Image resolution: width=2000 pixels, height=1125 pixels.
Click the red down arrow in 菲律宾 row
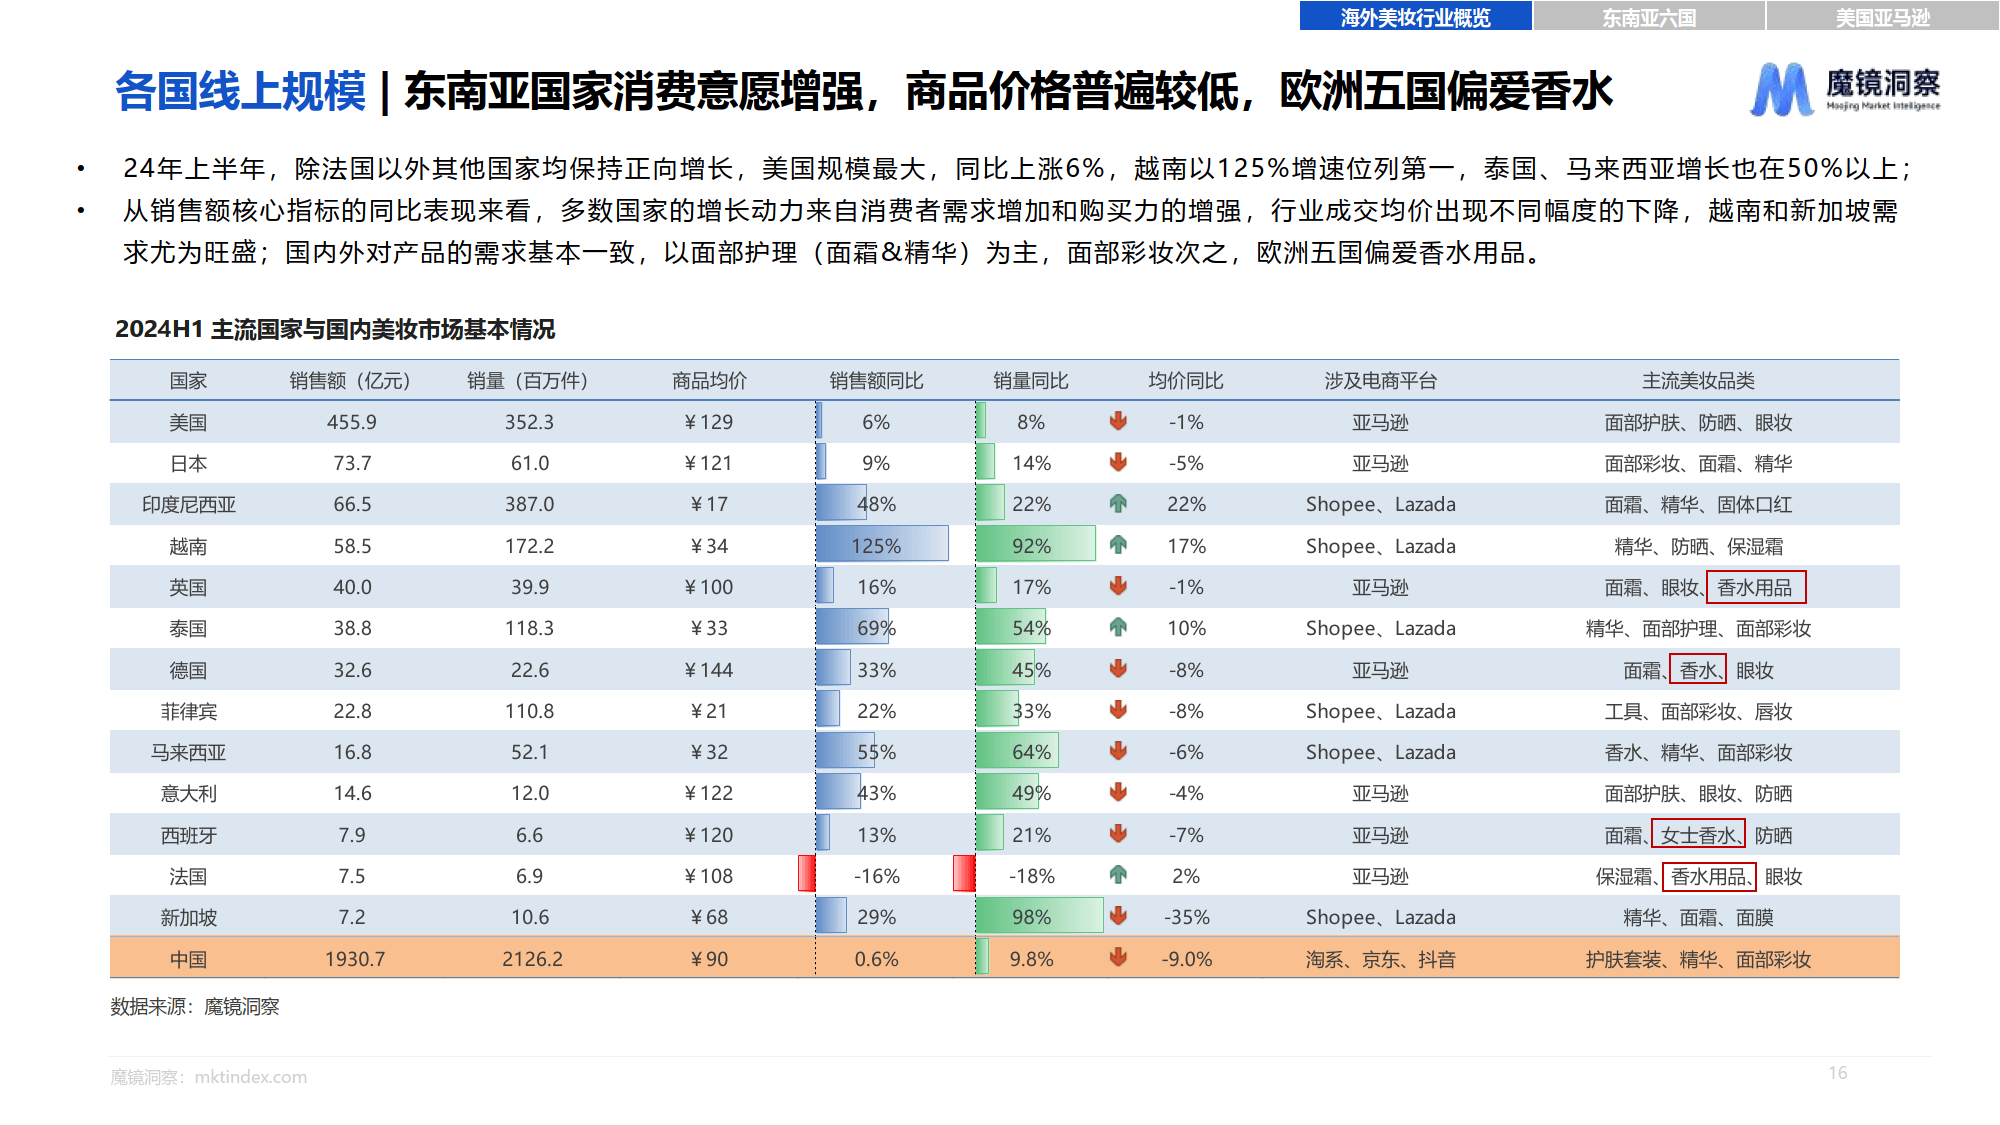coord(1118,710)
